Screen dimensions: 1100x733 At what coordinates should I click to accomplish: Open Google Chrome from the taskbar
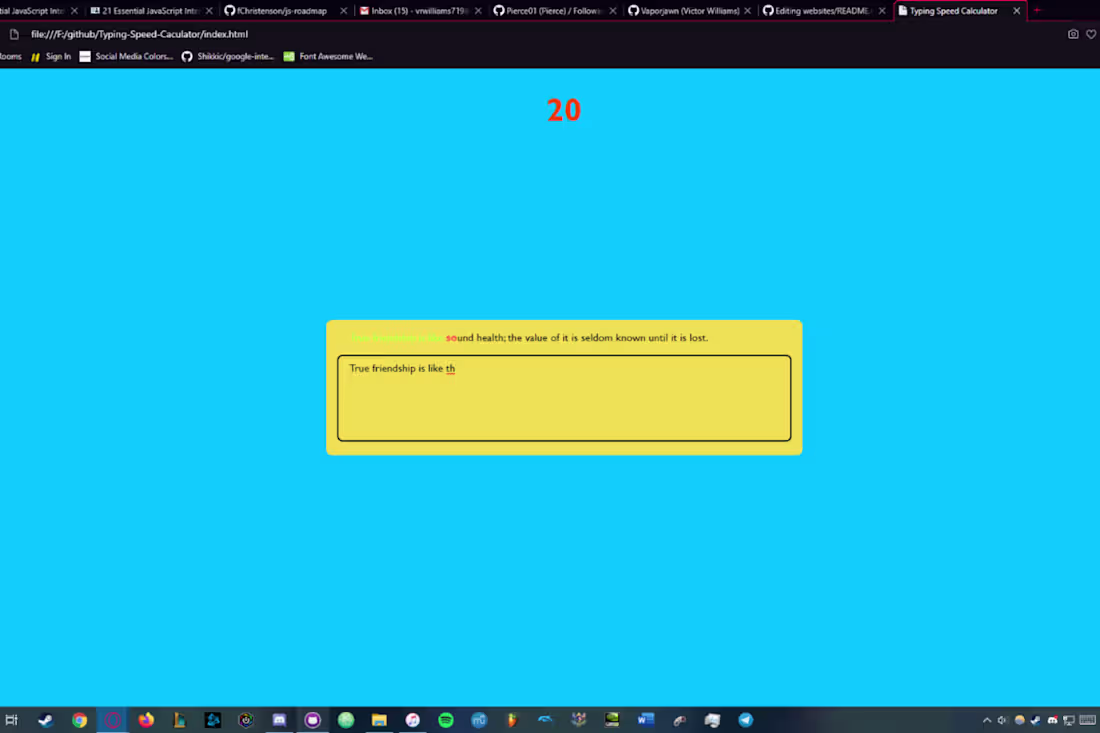pyautogui.click(x=79, y=720)
